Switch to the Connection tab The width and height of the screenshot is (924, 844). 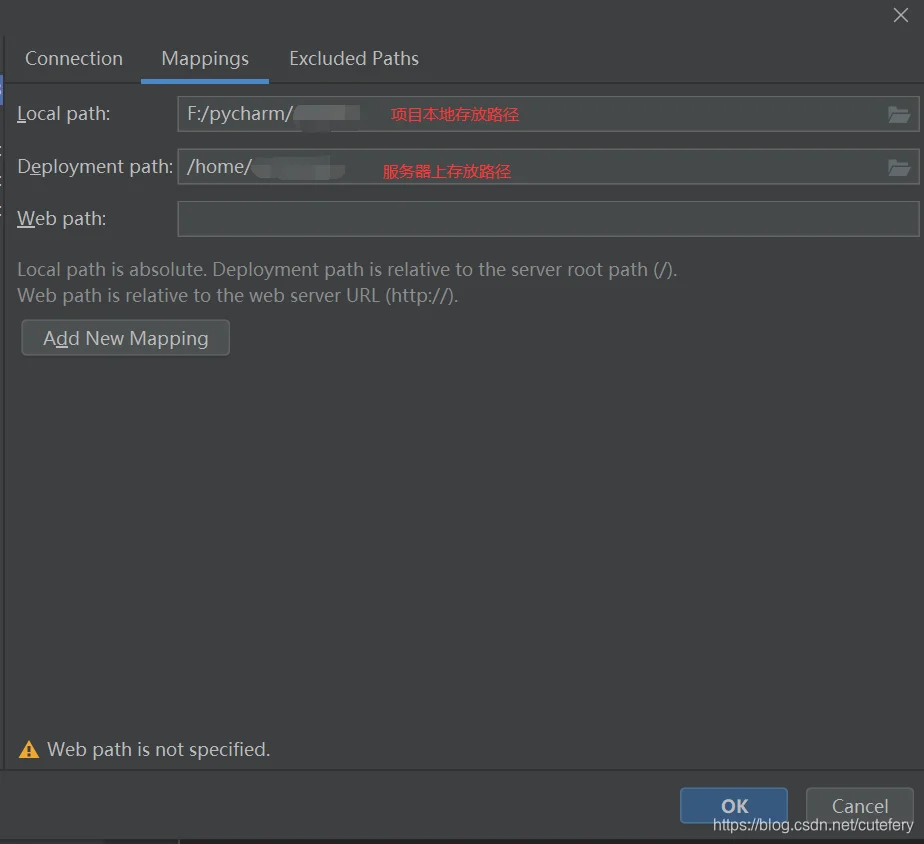[x=74, y=59]
